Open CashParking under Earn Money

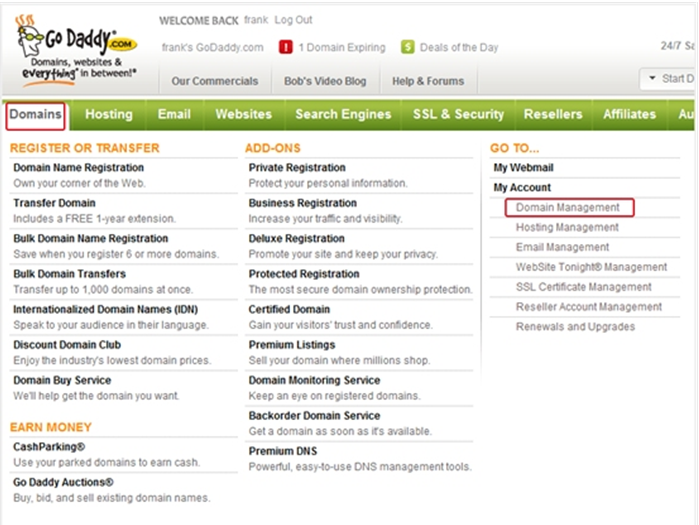click(49, 447)
